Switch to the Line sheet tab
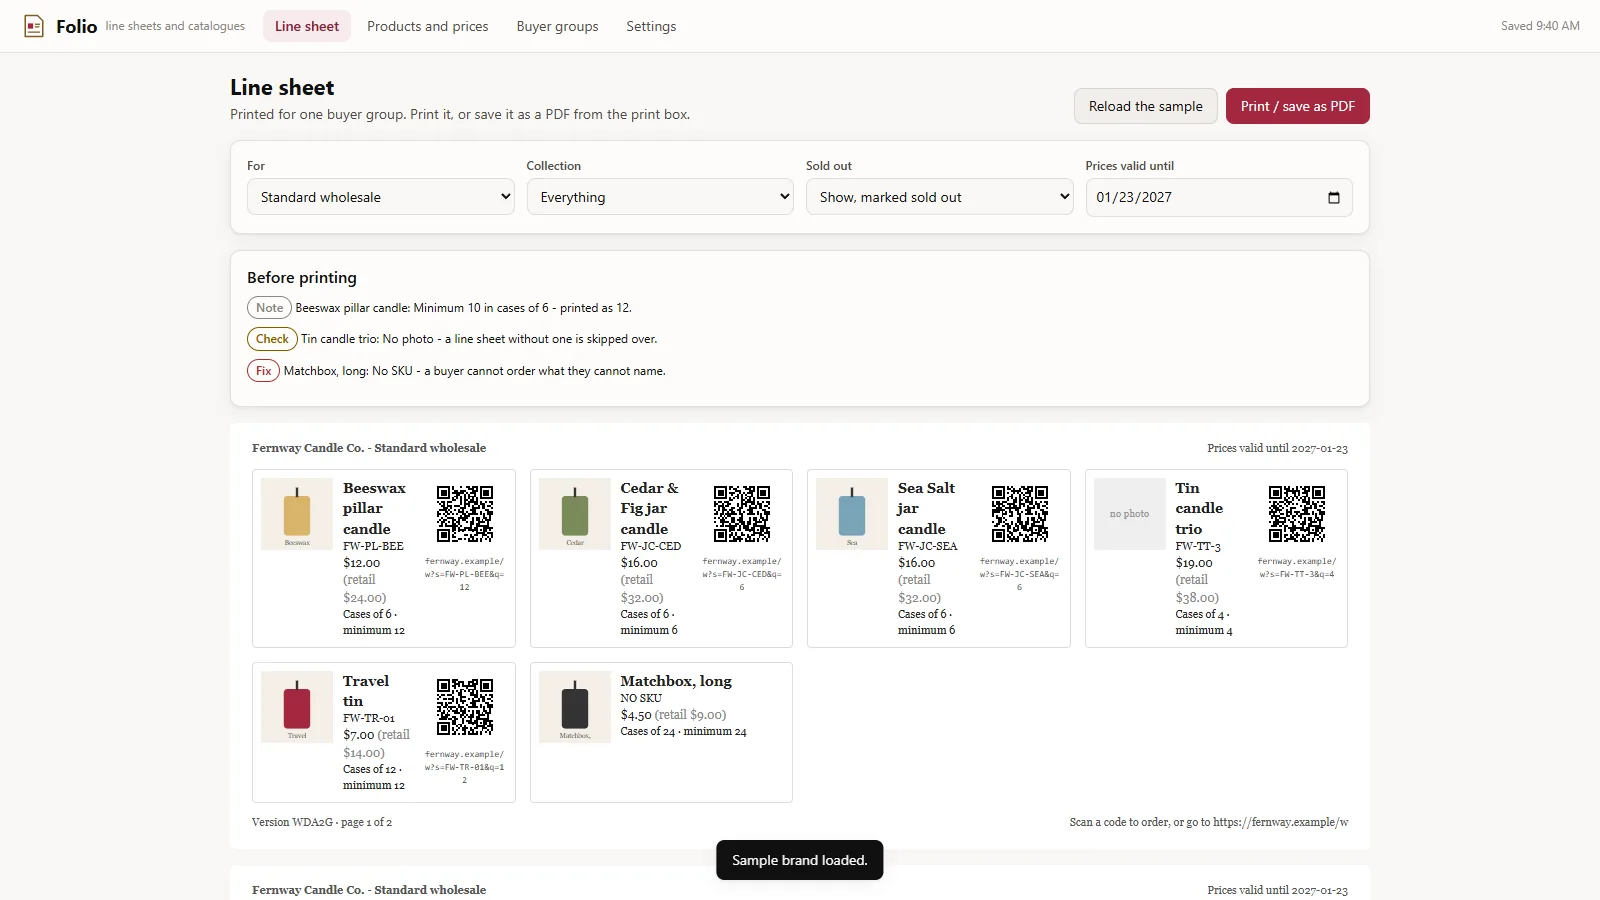Image resolution: width=1600 pixels, height=900 pixels. 307,26
